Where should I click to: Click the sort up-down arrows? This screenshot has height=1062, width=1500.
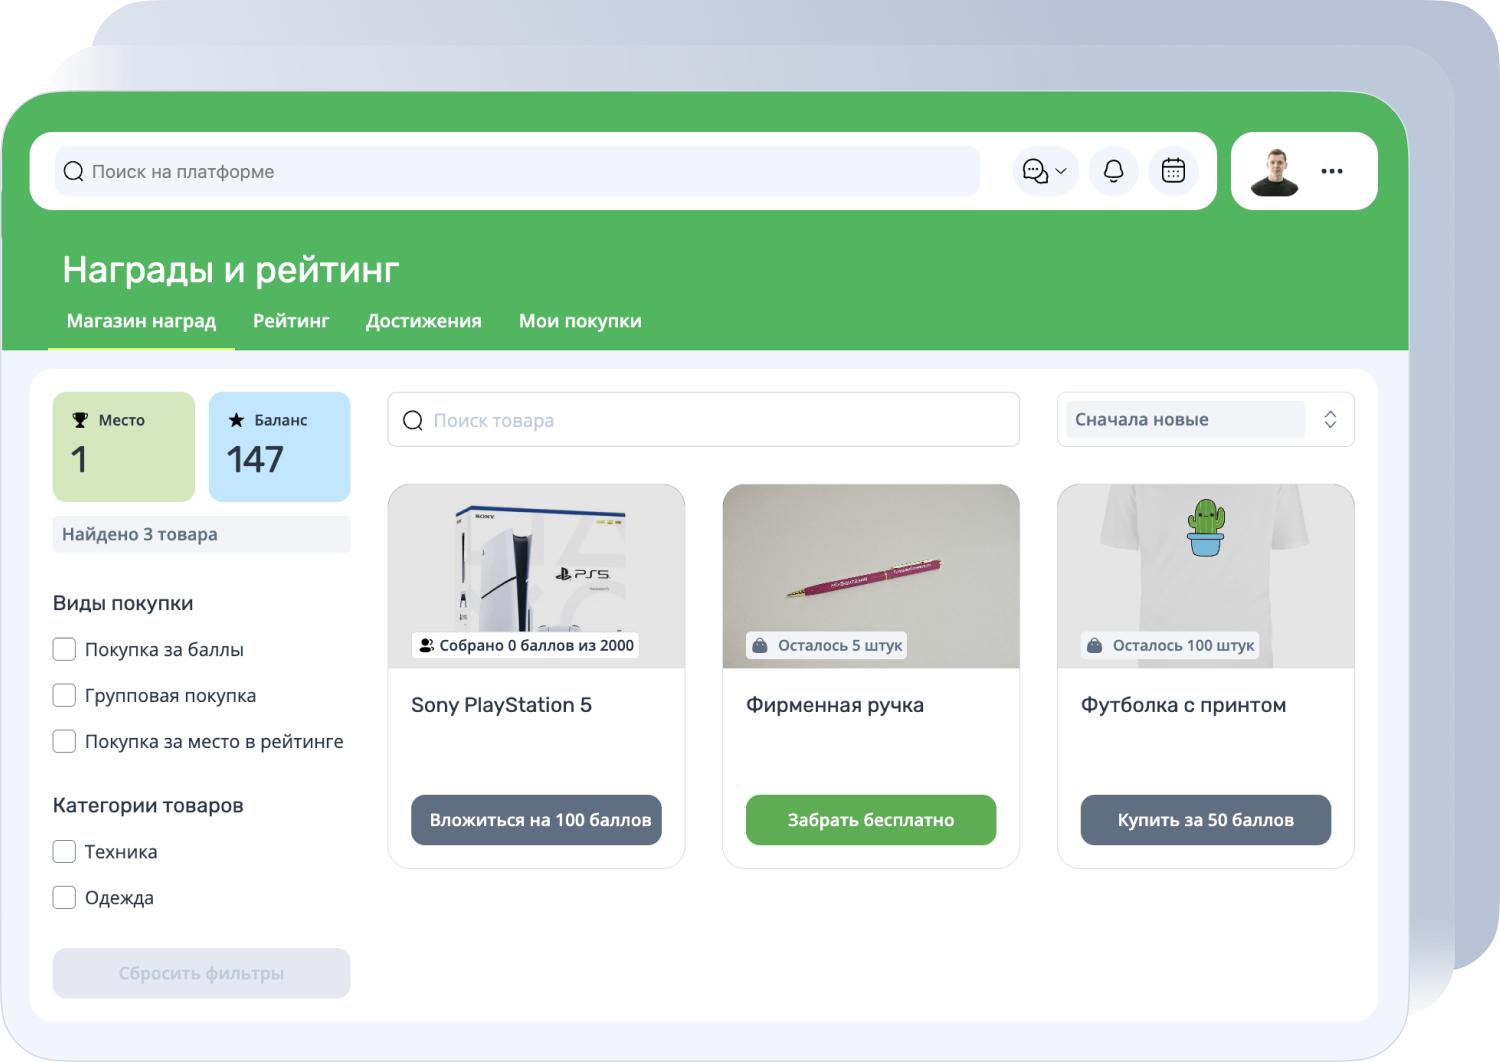(x=1330, y=419)
